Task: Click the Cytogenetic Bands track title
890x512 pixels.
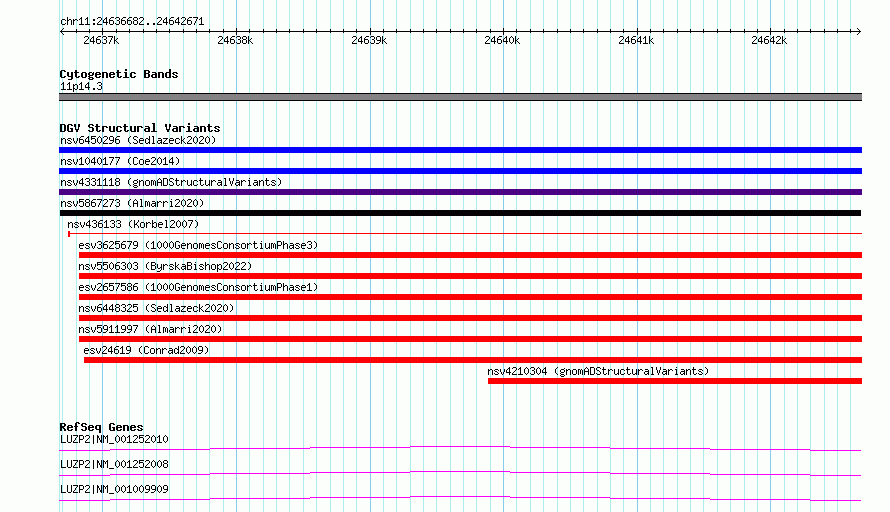Action: (119, 74)
